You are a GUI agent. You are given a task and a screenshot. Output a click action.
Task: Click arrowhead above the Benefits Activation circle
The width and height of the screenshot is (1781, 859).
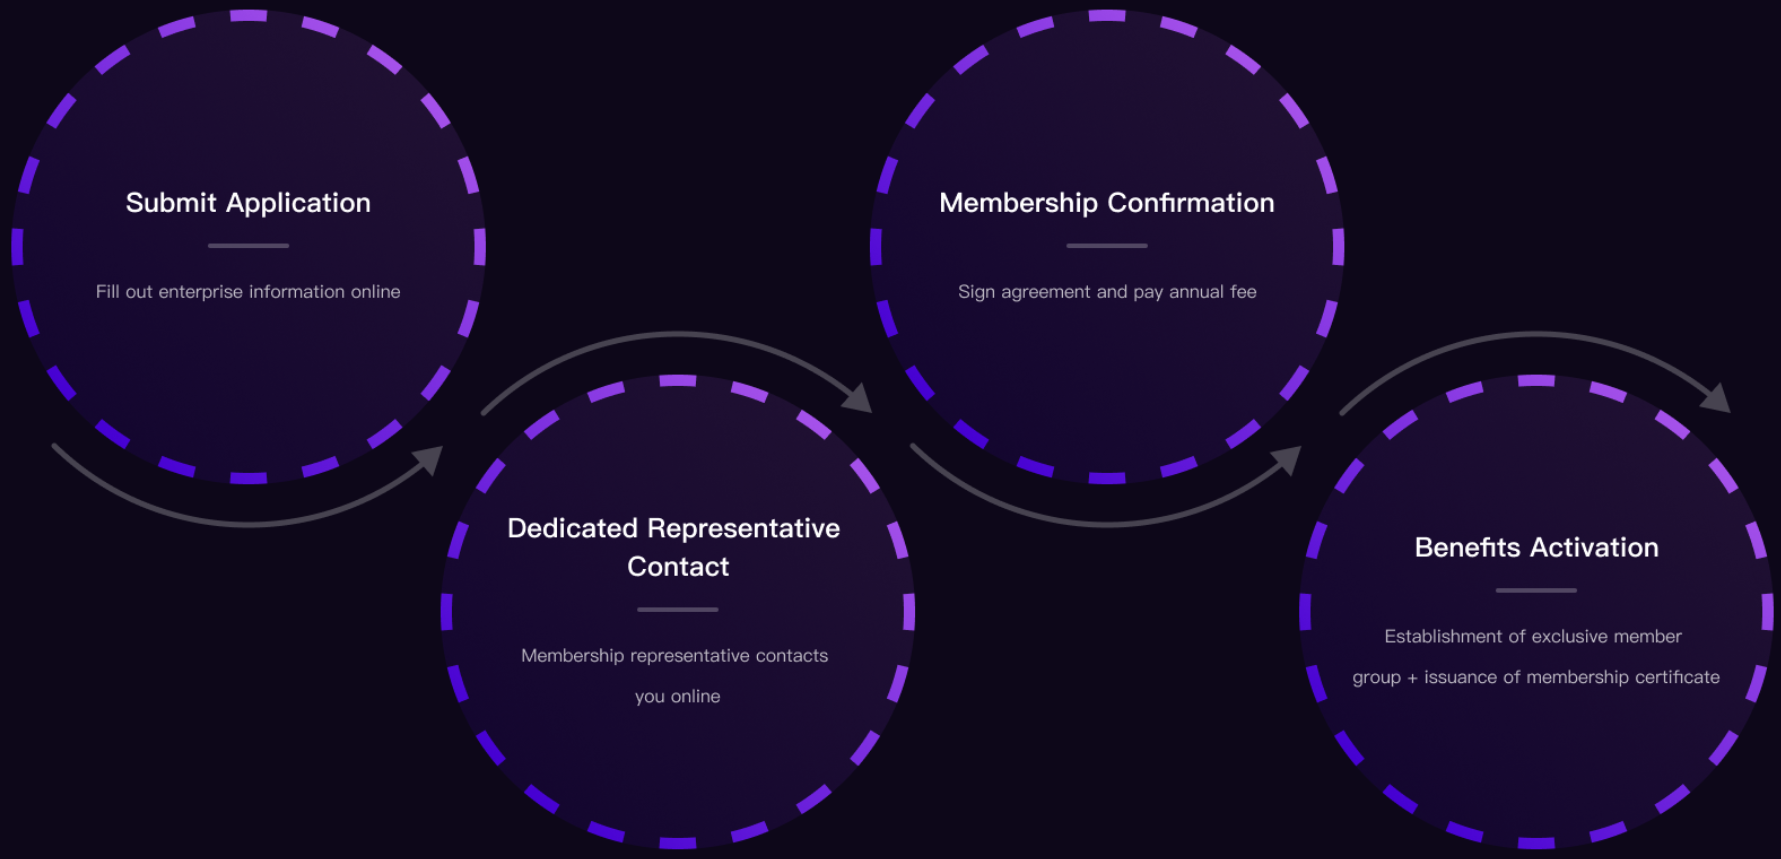(1716, 398)
